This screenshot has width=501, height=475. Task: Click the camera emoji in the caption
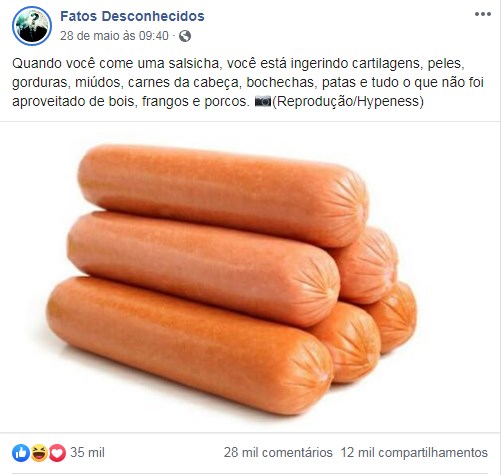263,101
